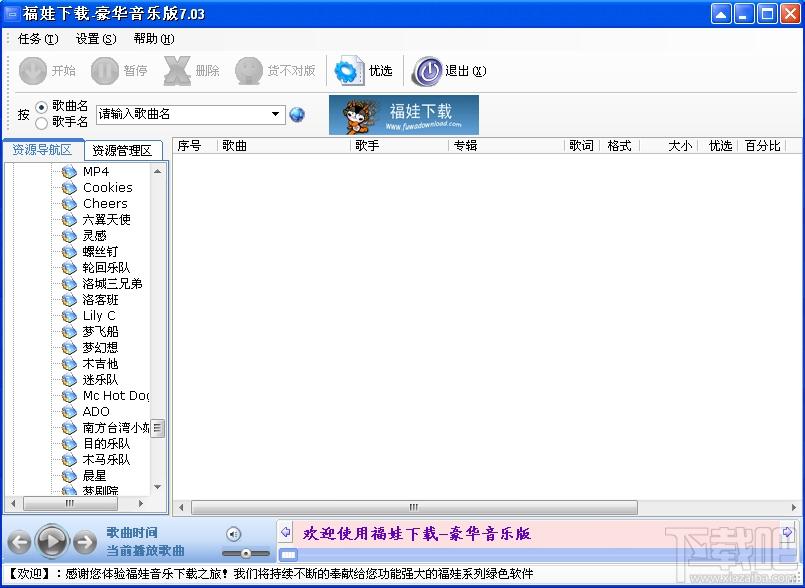805x588 pixels.
Task: Click the icon next to ADO
Action: 69,412
